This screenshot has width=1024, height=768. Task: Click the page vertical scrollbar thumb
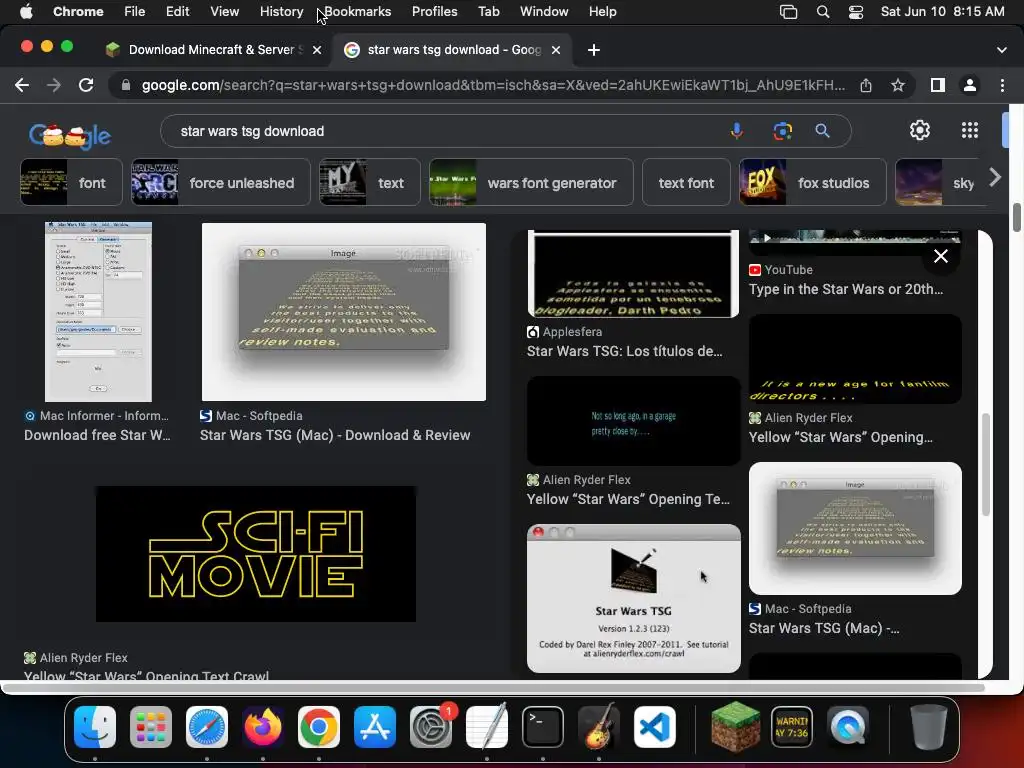coord(1017,217)
